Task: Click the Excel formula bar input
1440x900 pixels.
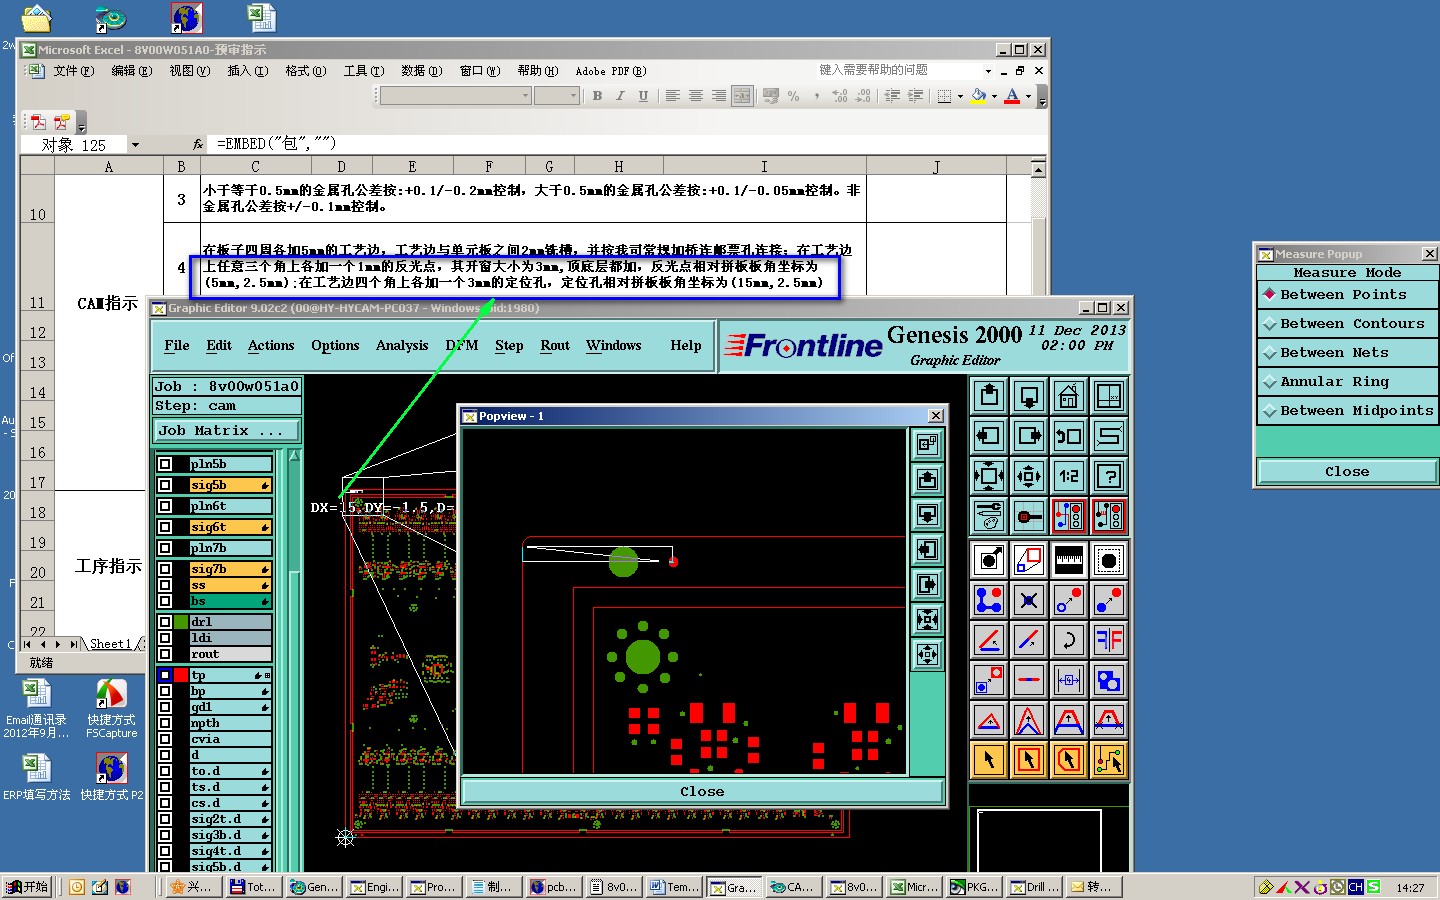Action: click(625, 145)
